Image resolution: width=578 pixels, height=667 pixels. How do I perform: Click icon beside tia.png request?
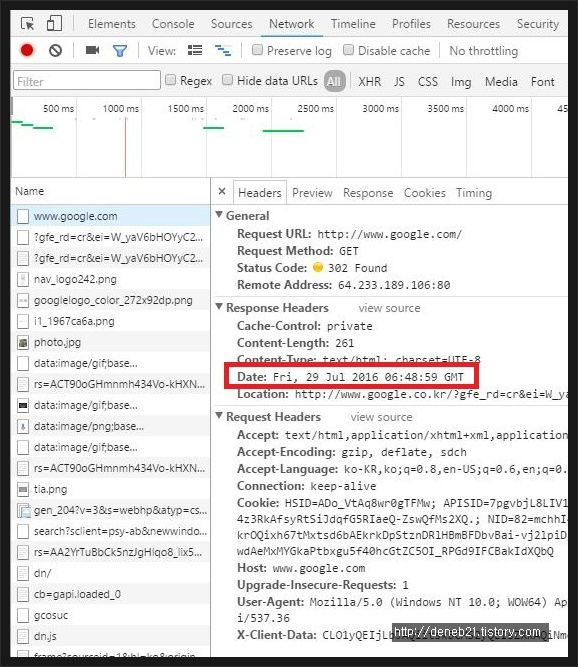pos(23,490)
